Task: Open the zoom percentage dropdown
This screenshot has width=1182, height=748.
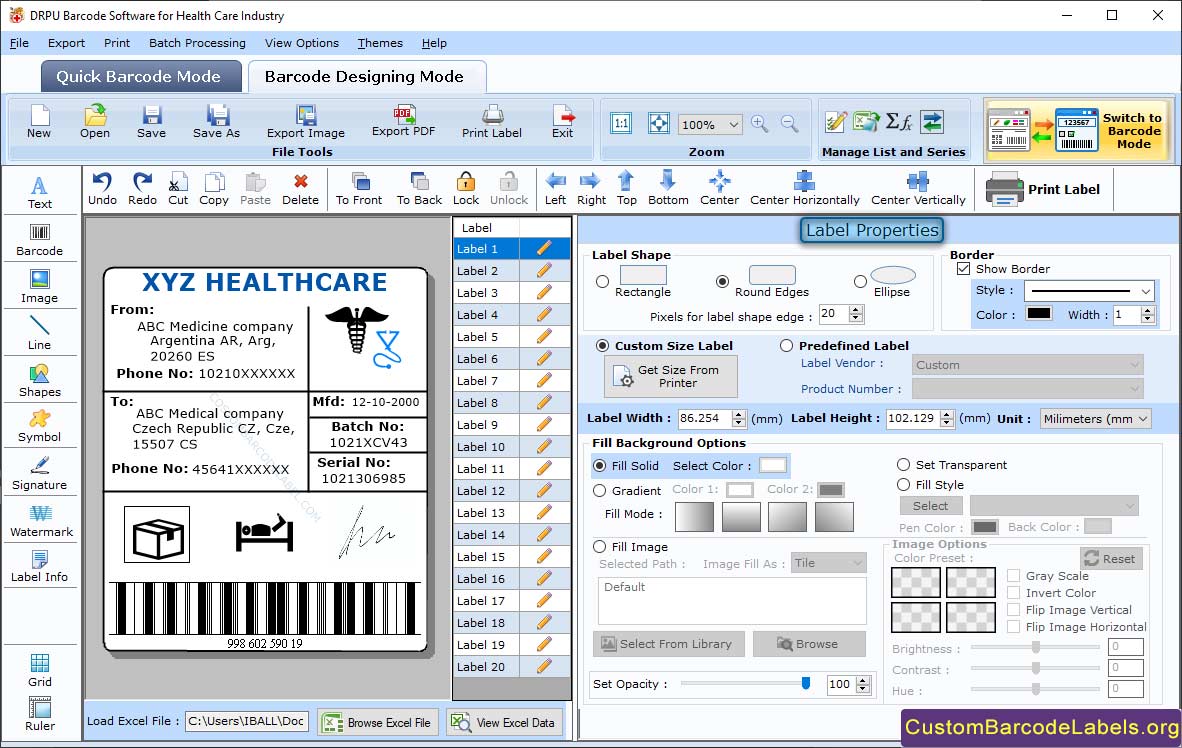Action: click(733, 124)
